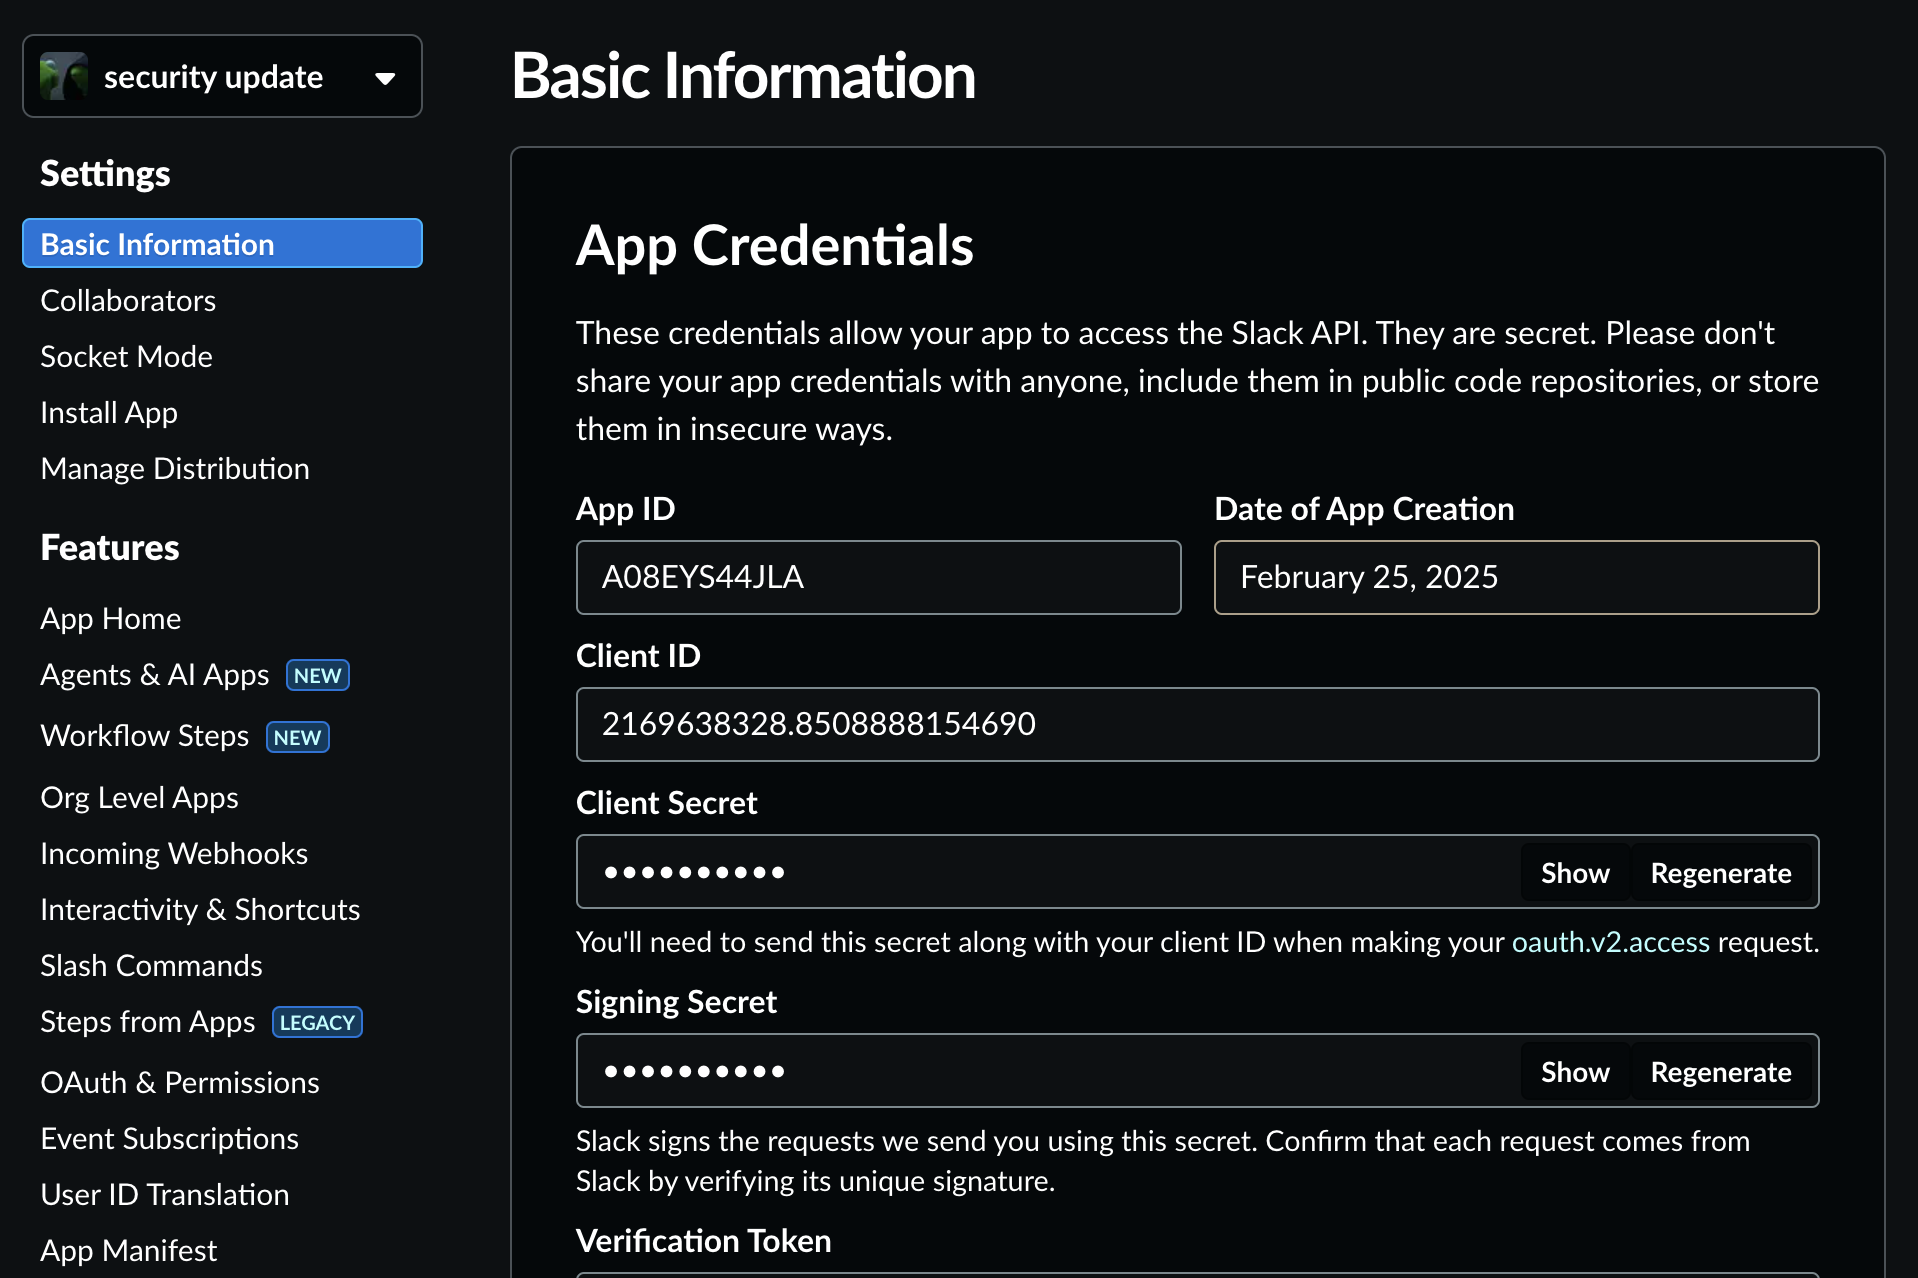
Task: Navigate to OAuth & Permissions
Action: (180, 1082)
